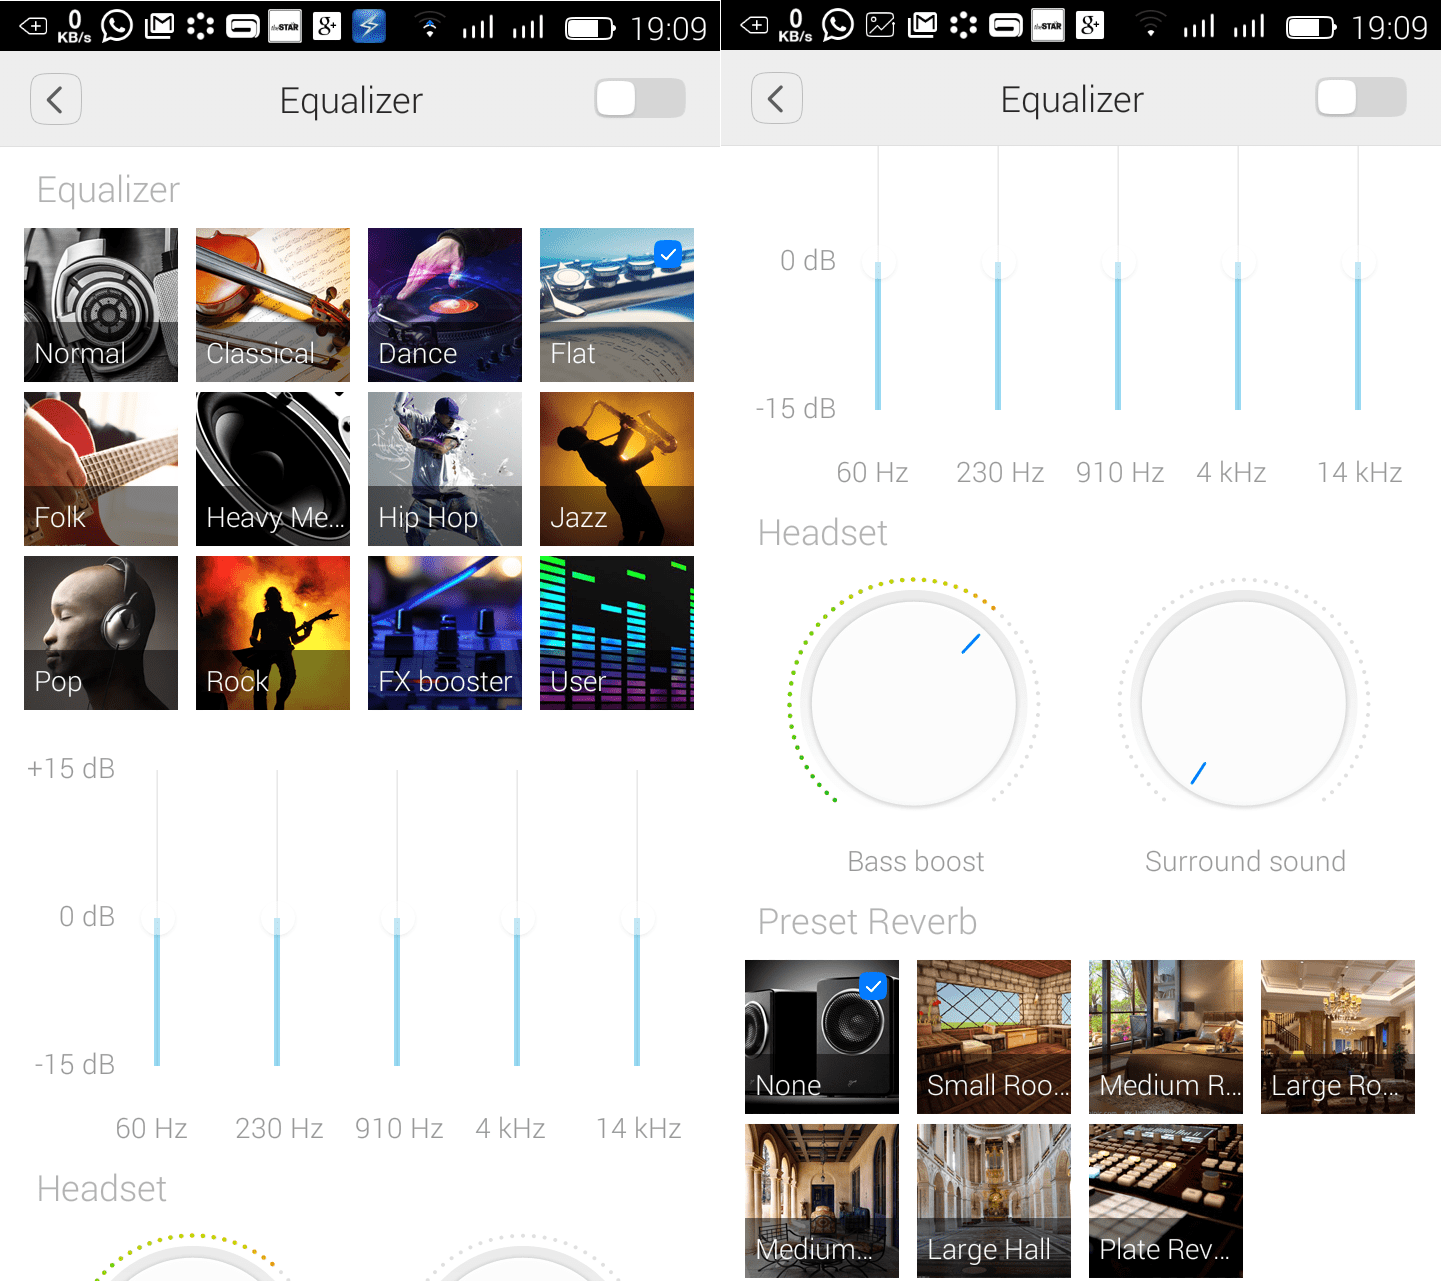The image size is (1441, 1281).
Task: Choose the Jazz preset tile
Action: click(617, 469)
